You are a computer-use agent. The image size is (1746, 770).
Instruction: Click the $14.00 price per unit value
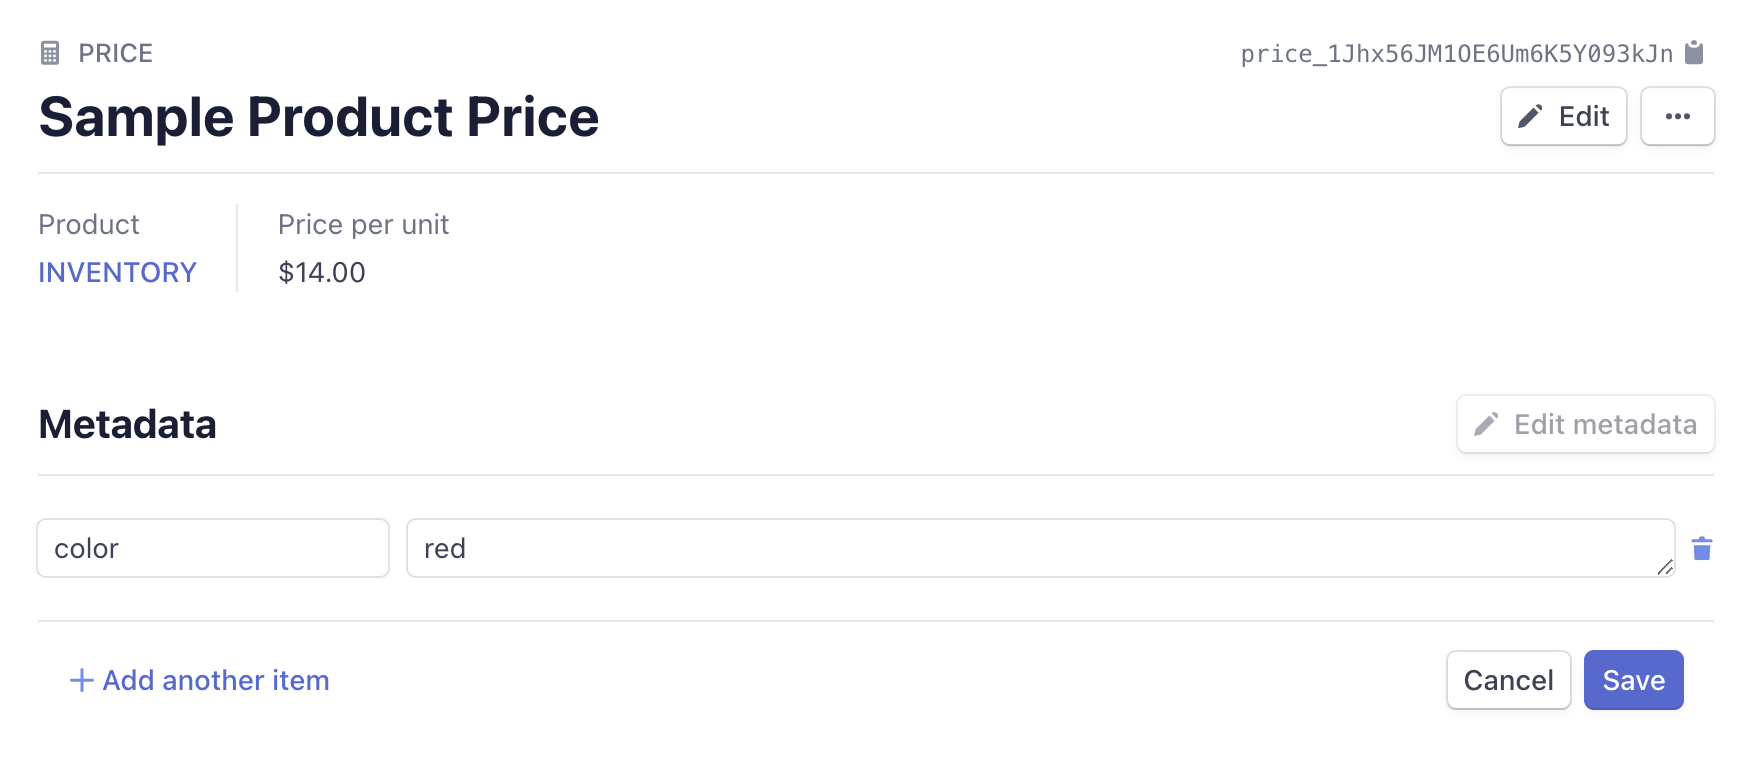tap(322, 272)
